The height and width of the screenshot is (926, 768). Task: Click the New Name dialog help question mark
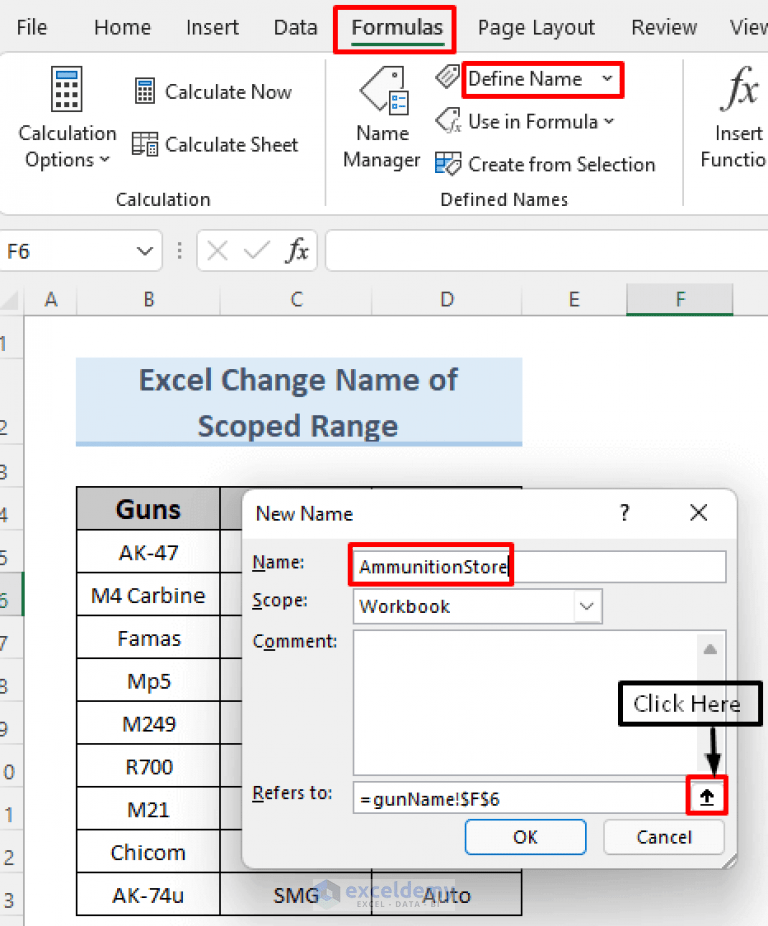coord(624,513)
